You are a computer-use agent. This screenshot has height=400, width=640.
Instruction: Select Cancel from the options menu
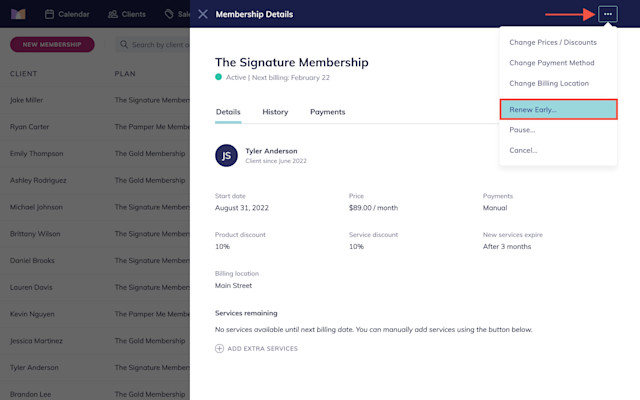[523, 150]
